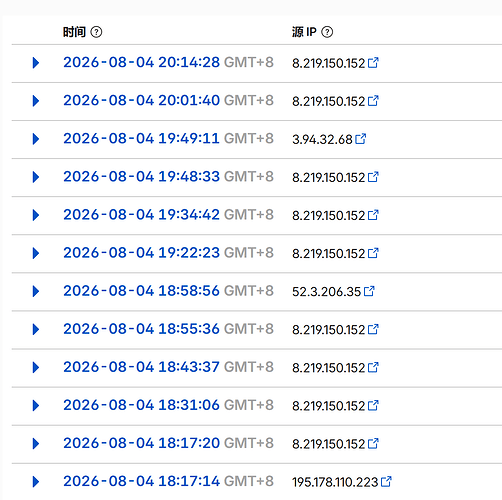Image resolution: width=502 pixels, height=500 pixels.
Task: Open external link icon for 18:31:06 row IP
Action: coord(373,405)
